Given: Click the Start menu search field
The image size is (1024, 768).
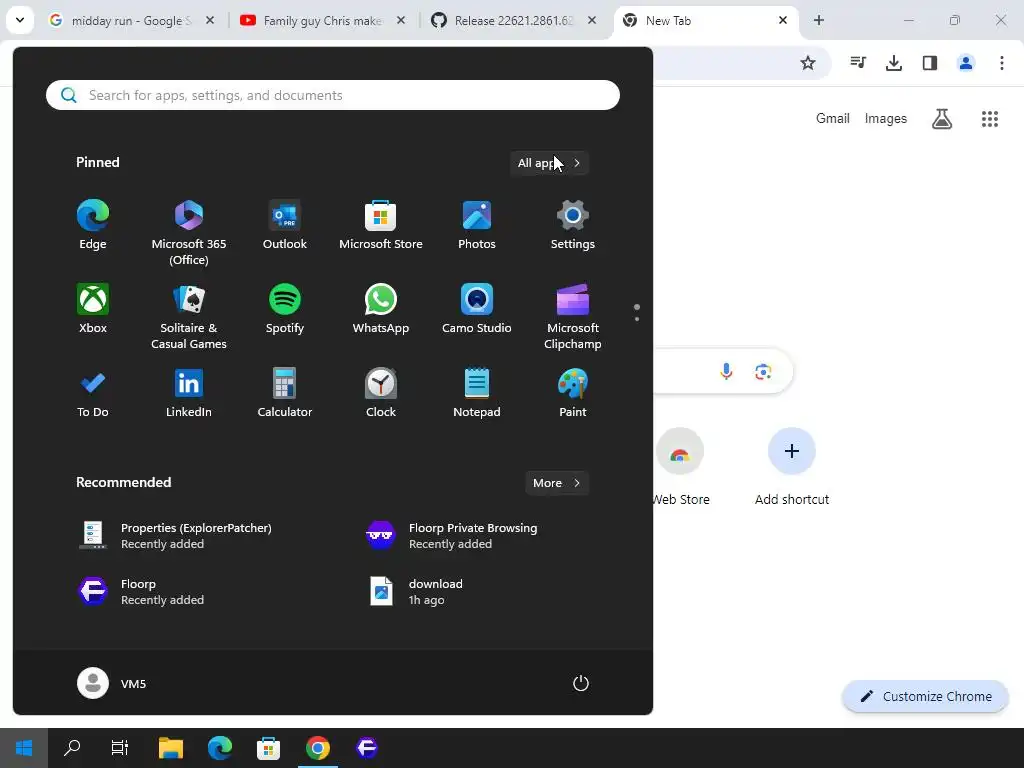Looking at the screenshot, I should (x=332, y=95).
